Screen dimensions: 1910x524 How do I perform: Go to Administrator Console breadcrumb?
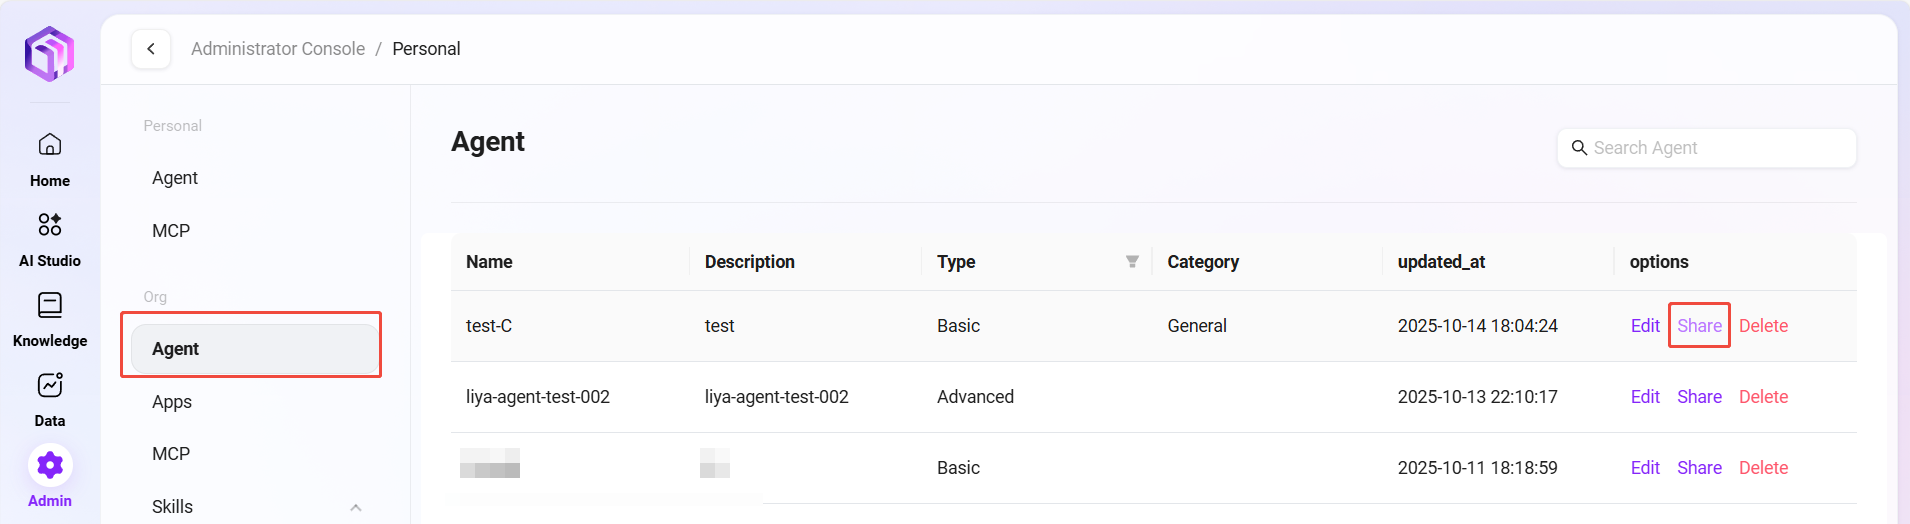tap(278, 49)
